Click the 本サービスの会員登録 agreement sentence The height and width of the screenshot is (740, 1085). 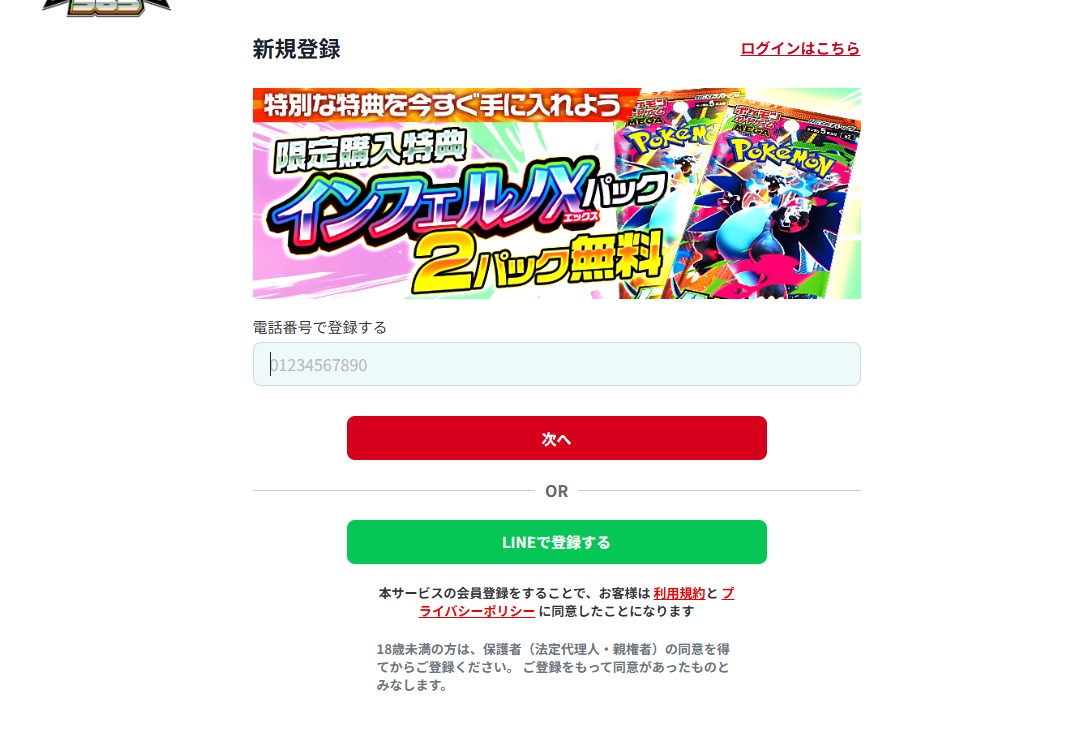[x=556, y=602]
